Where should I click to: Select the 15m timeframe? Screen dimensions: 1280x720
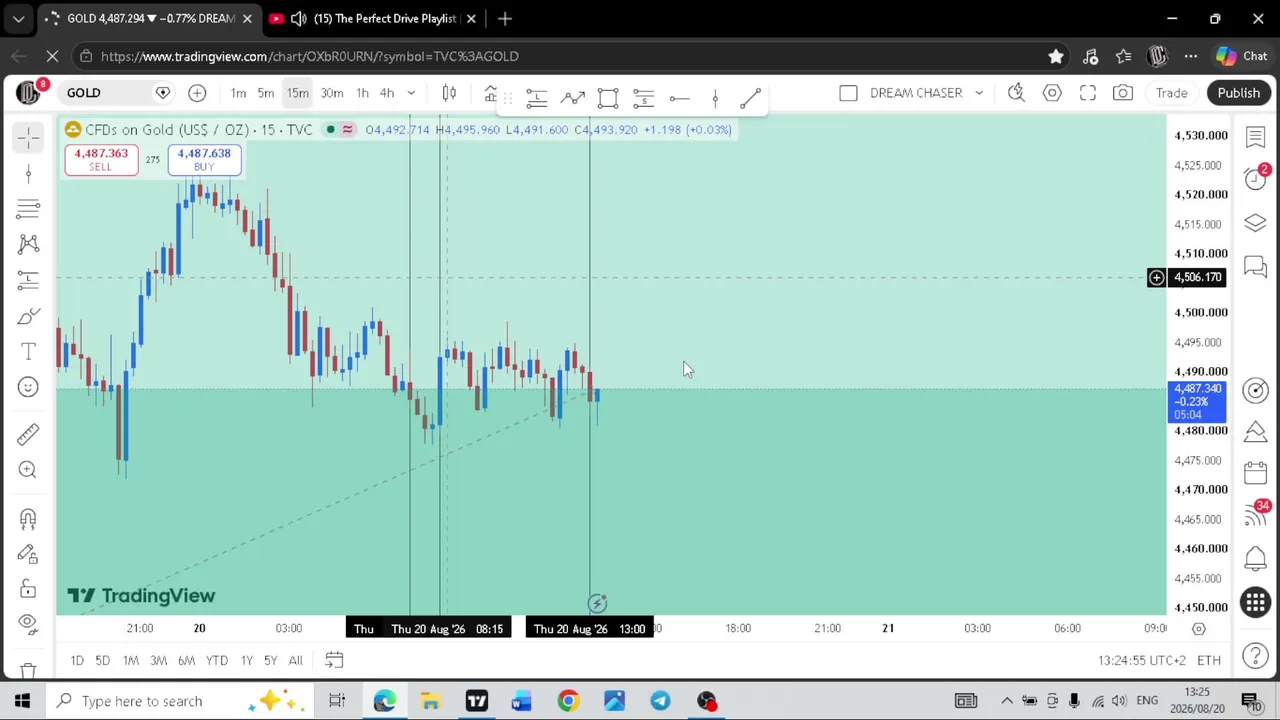(x=298, y=93)
